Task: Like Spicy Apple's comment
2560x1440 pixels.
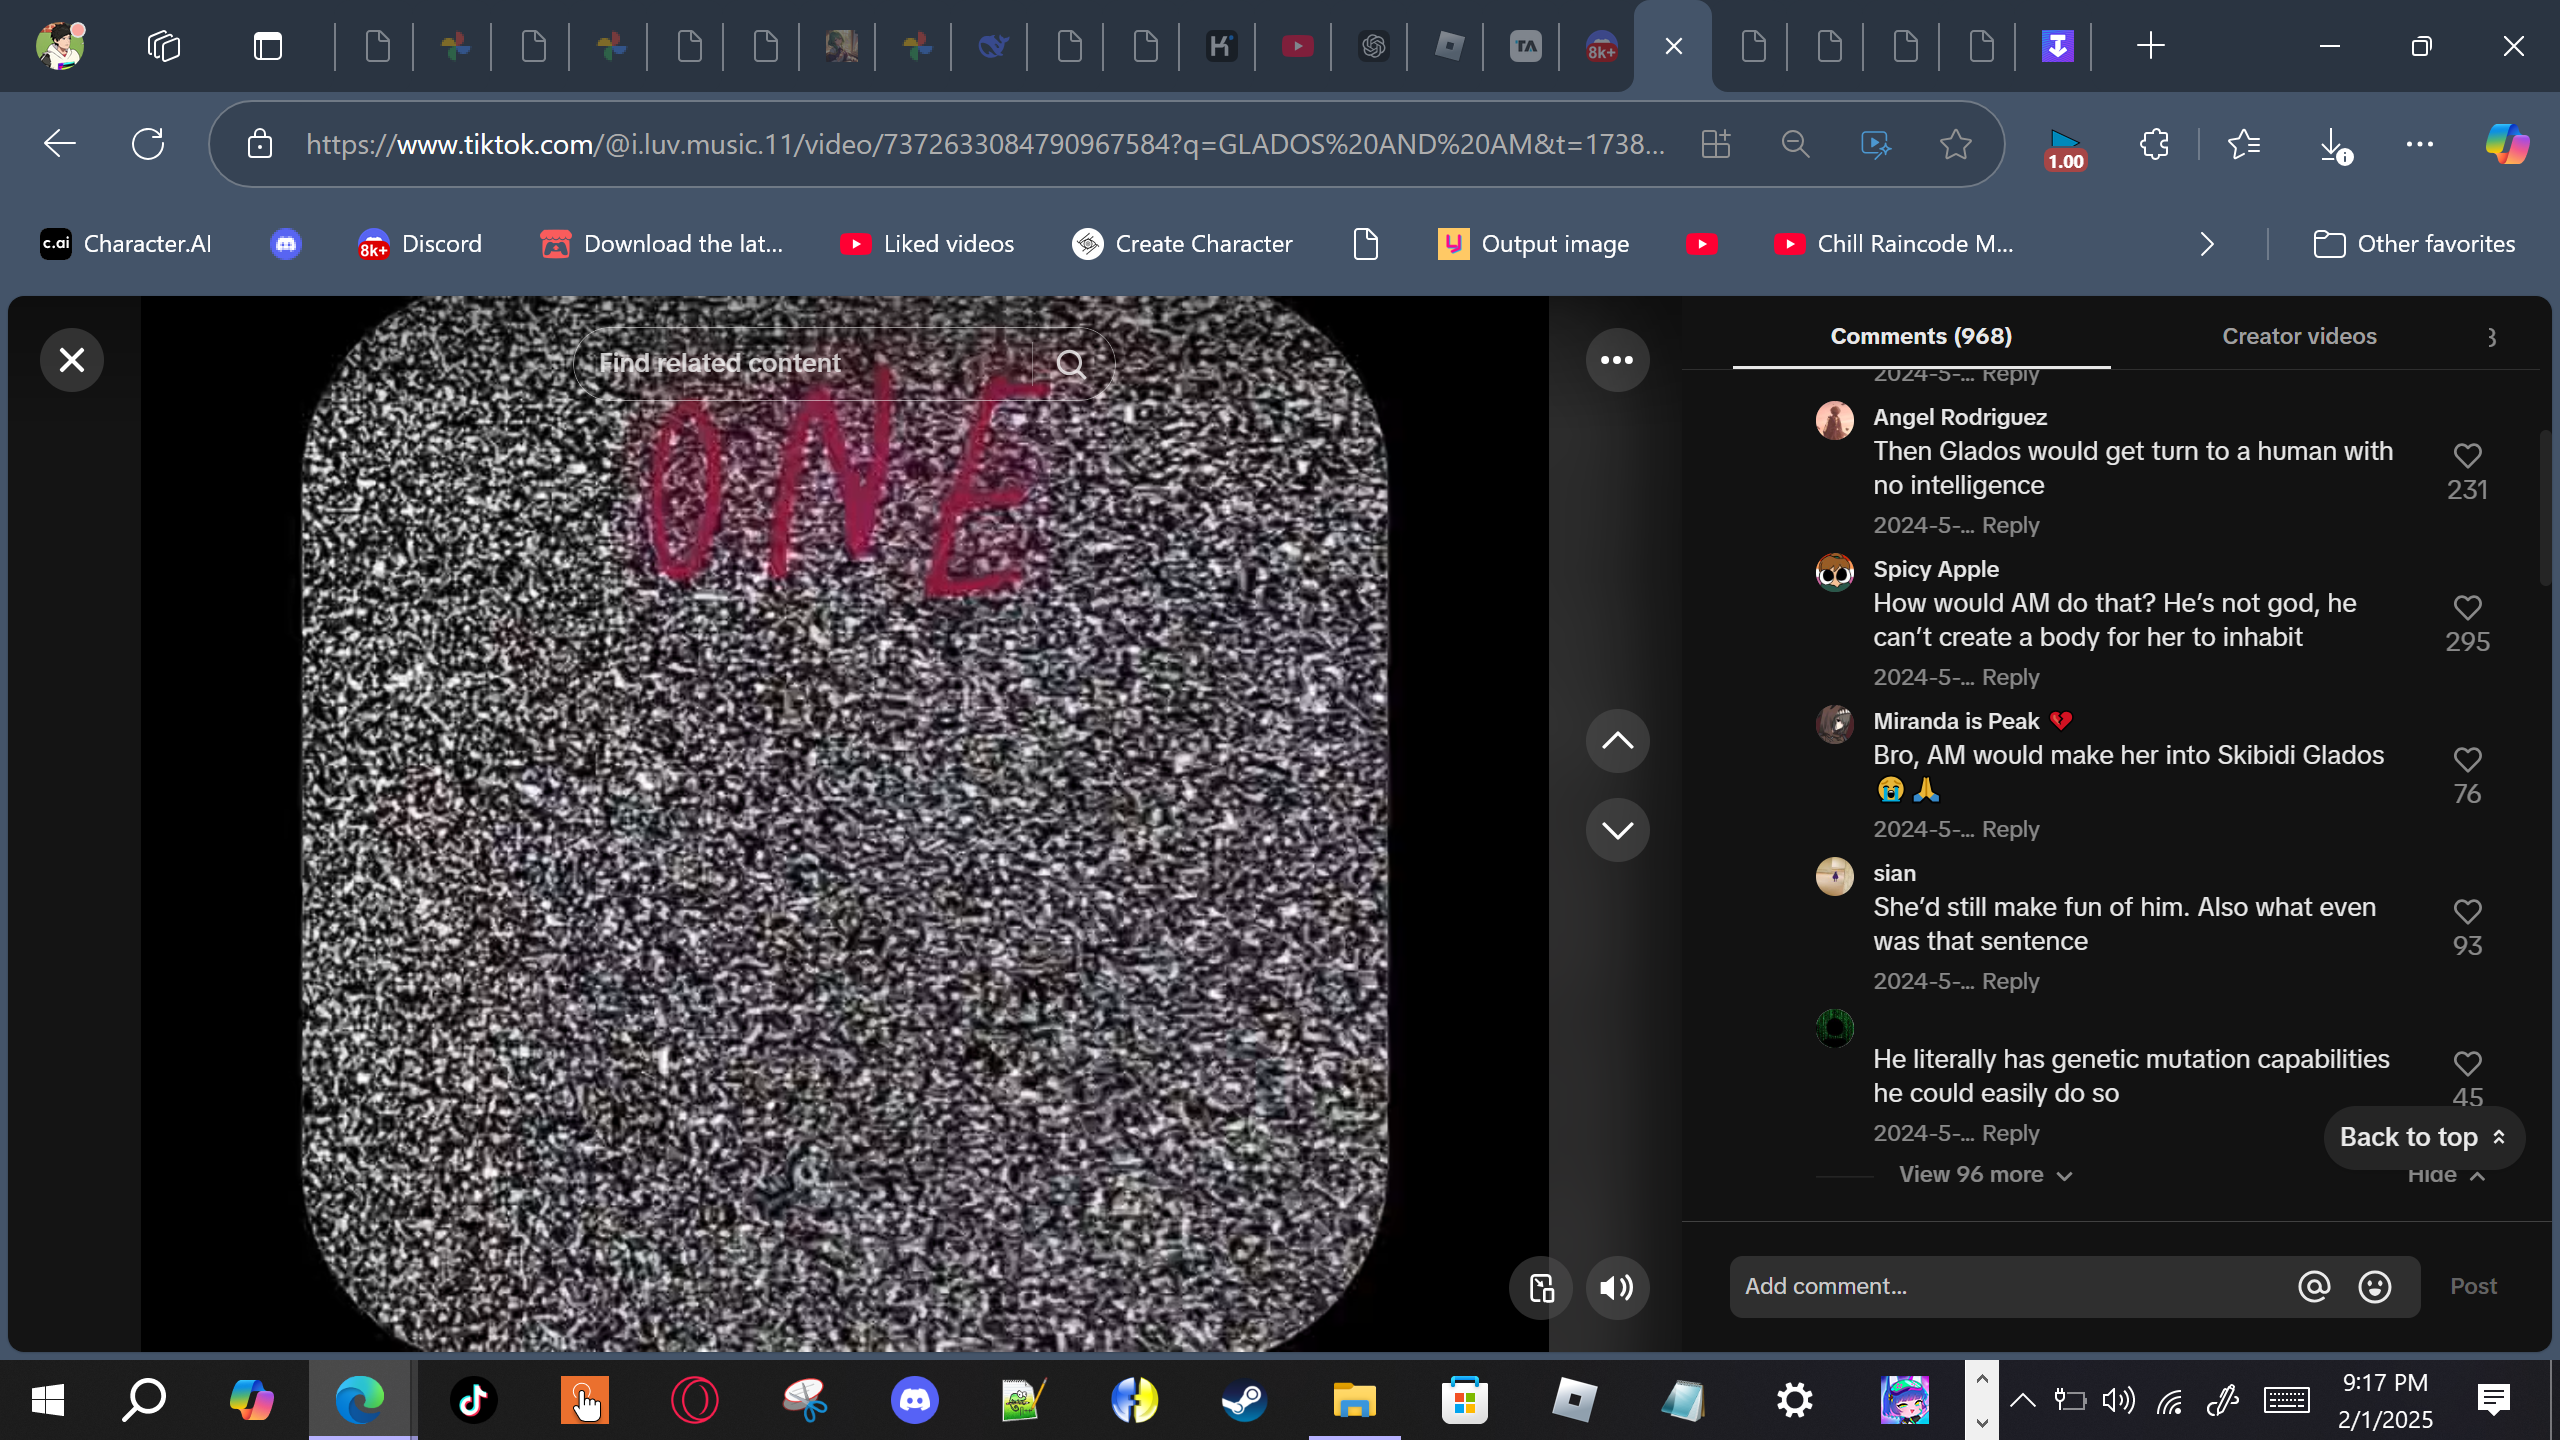Action: click(2467, 608)
